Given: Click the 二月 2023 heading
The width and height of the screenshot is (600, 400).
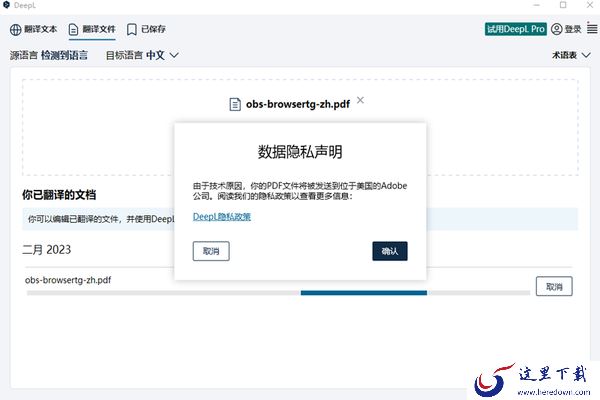Looking at the screenshot, I should (x=46, y=250).
